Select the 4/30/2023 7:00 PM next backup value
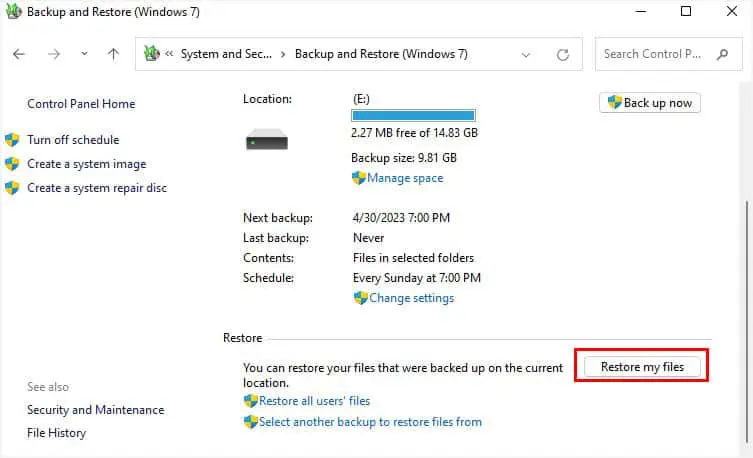The width and height of the screenshot is (753, 458). coord(401,218)
